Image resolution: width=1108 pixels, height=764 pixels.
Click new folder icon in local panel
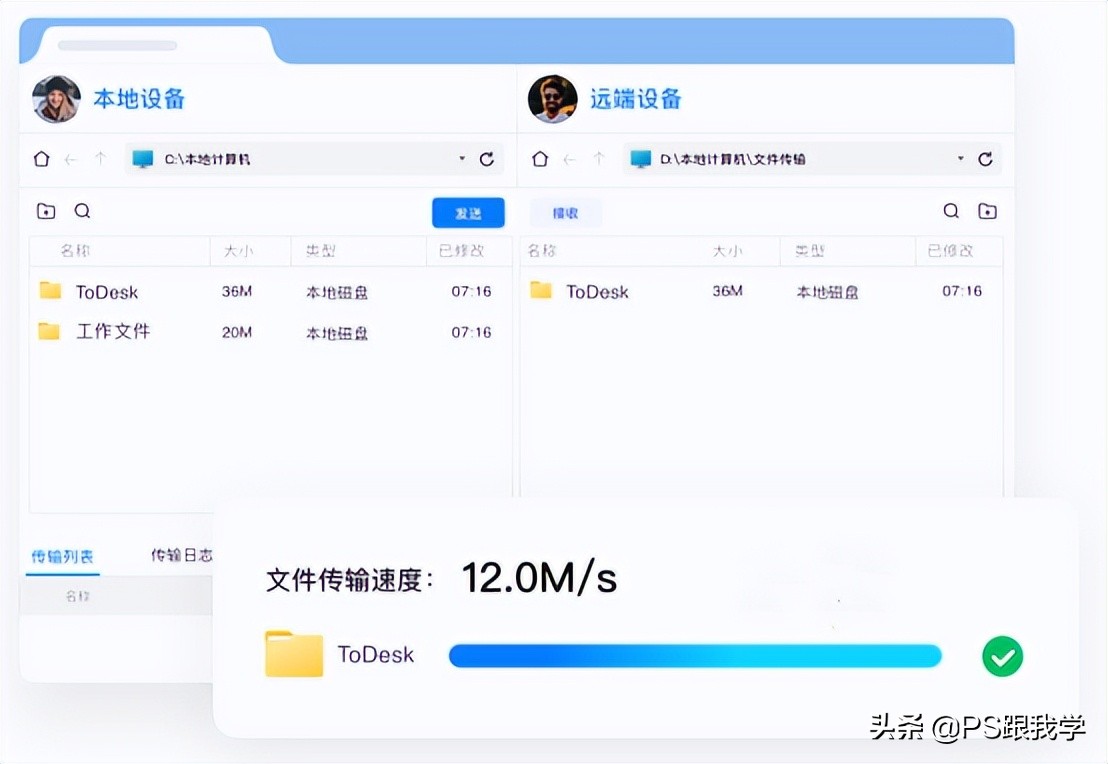point(46,211)
